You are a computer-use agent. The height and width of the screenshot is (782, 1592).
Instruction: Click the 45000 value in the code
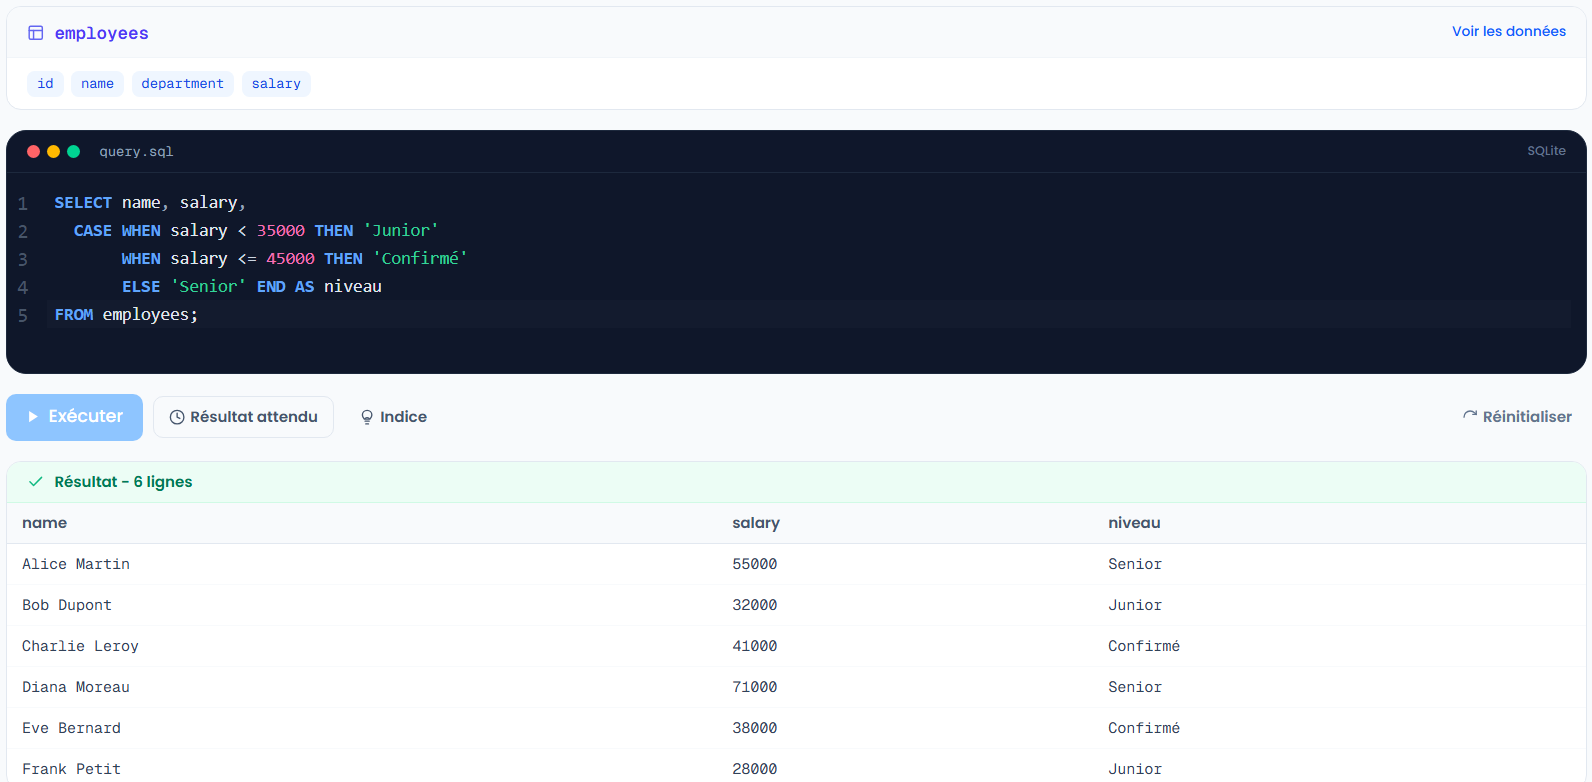click(290, 259)
